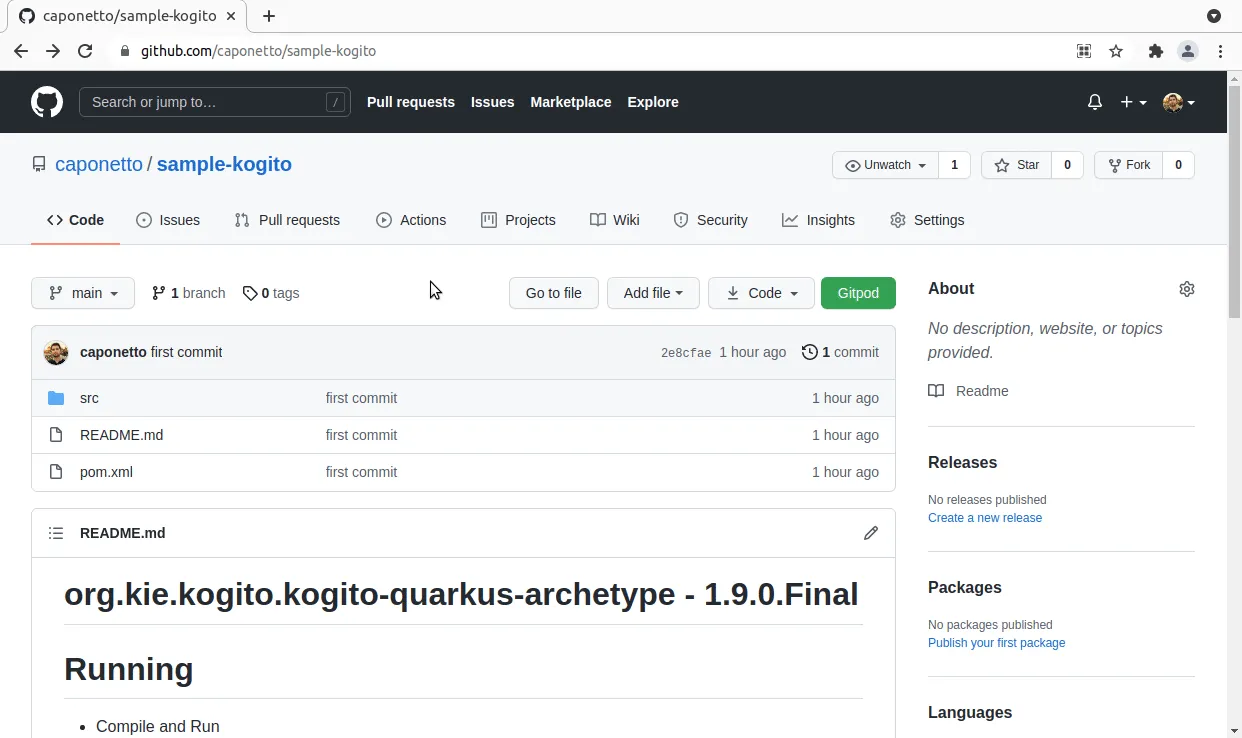Screen dimensions: 1242x738
Task: View the 0 tags link
Action: 271,293
